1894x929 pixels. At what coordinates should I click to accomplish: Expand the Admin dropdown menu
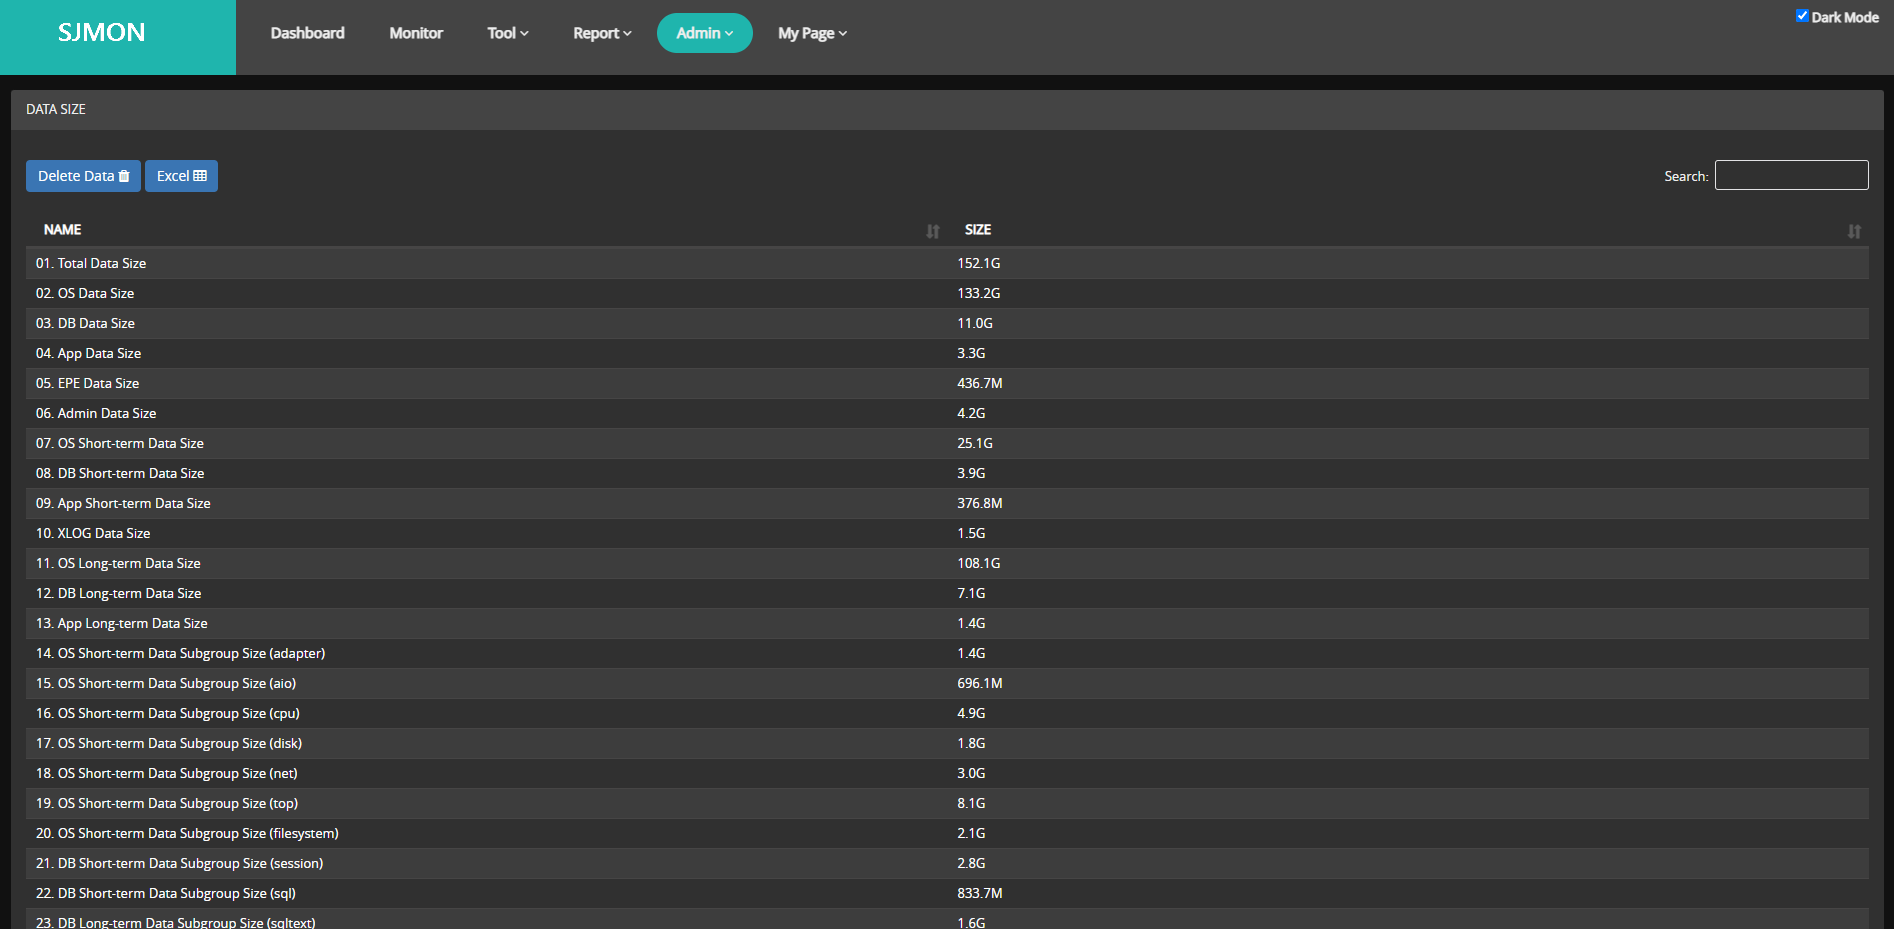pyautogui.click(x=704, y=33)
